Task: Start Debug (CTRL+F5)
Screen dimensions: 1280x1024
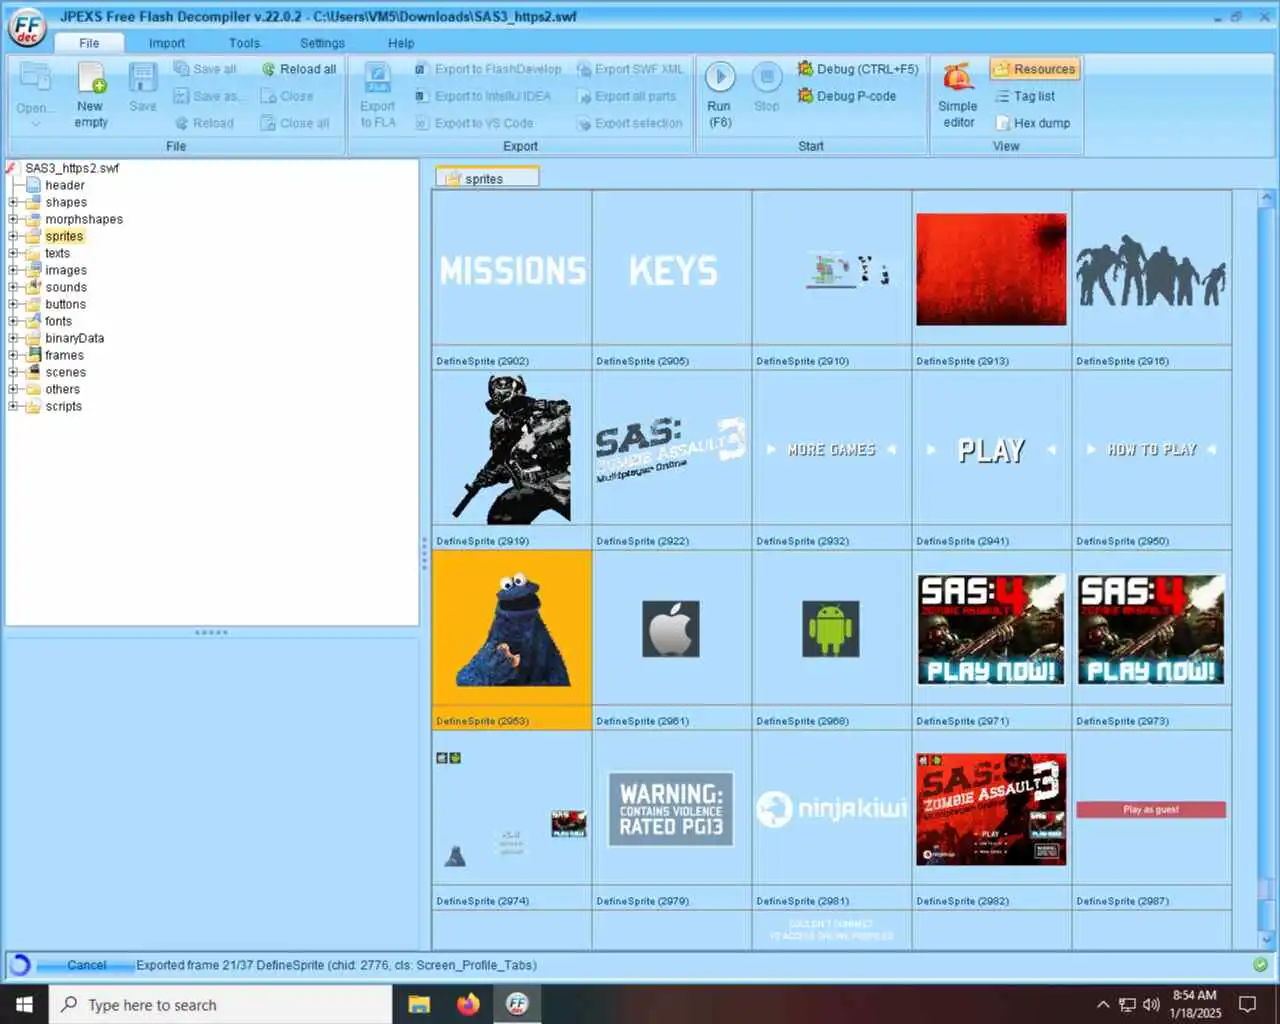Action: coord(857,69)
